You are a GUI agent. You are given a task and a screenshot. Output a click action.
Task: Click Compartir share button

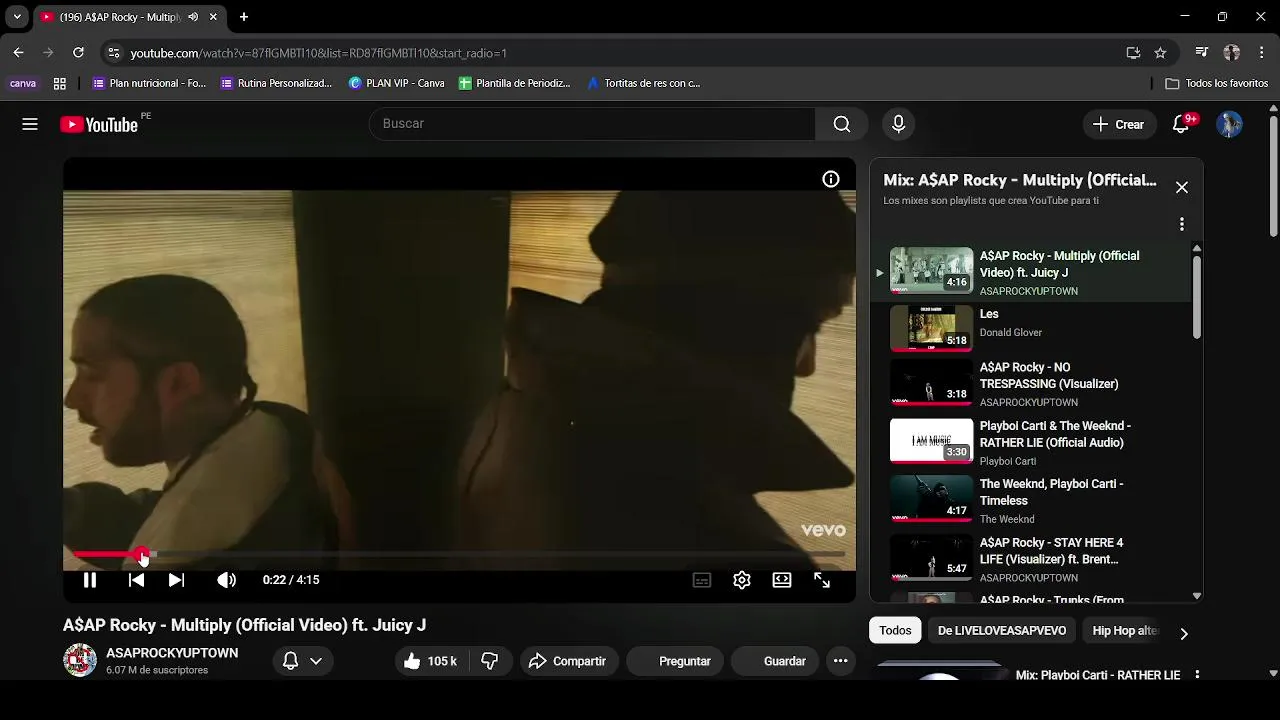point(568,661)
